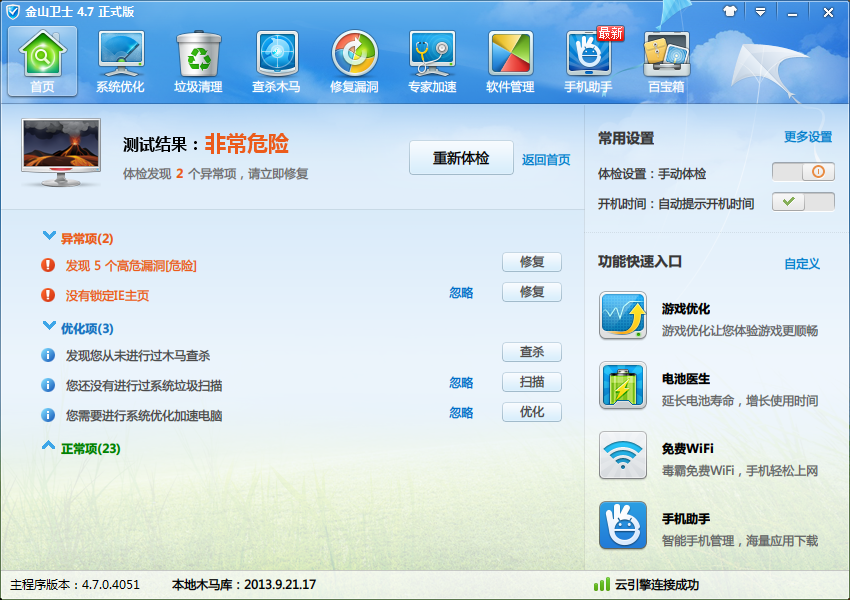850x600 pixels.
Task: Open 百宝箱 toolbox
Action: 666,61
